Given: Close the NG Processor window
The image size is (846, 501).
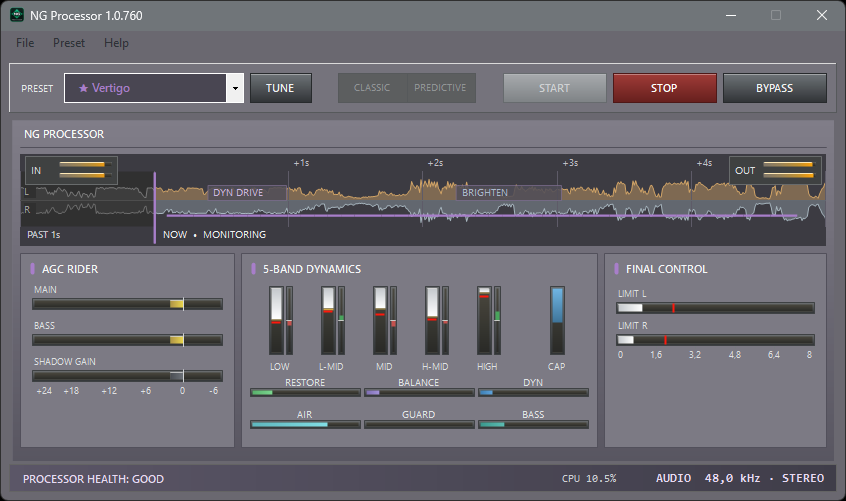Looking at the screenshot, I should (821, 15).
